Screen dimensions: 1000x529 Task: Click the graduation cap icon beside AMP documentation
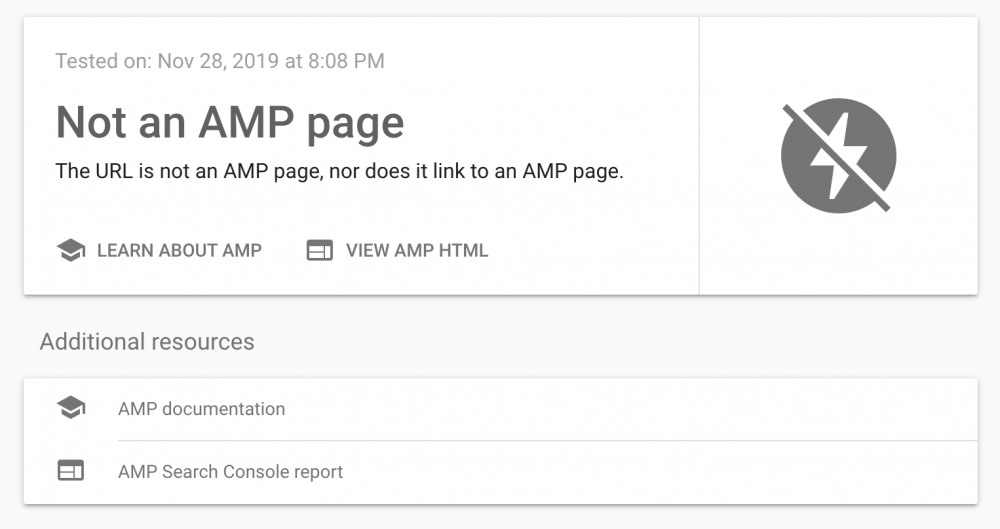pyautogui.click(x=71, y=408)
